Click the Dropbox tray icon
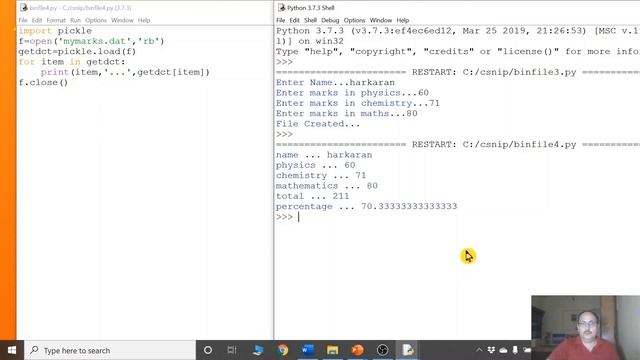Viewport: 640px width, 360px height. [x=491, y=350]
